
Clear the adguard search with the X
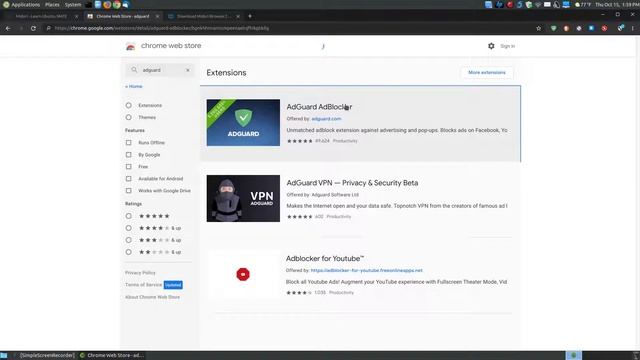click(188, 70)
